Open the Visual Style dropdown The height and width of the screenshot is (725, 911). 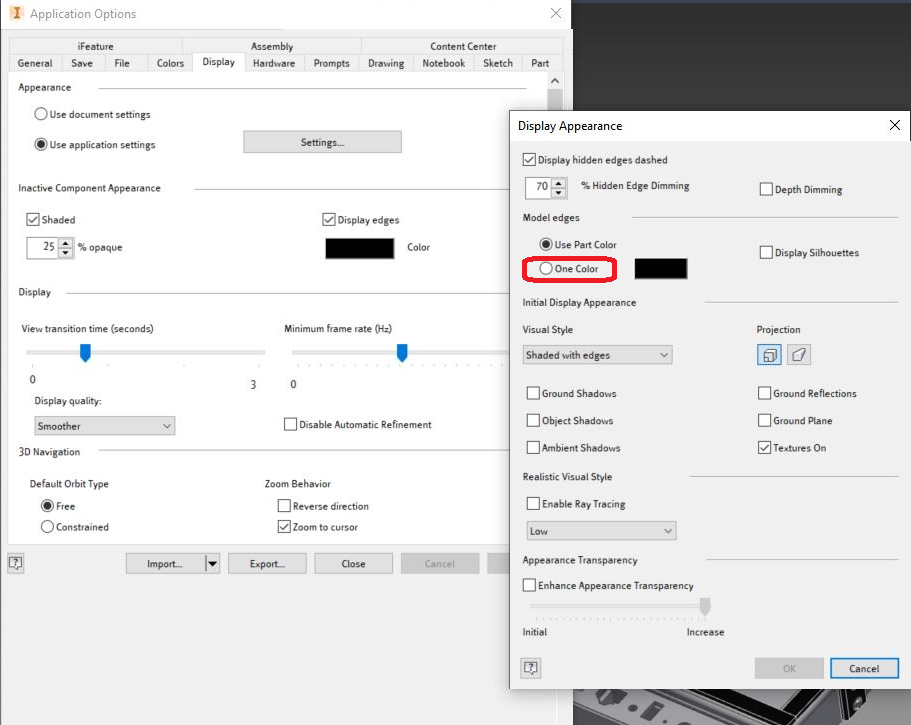[597, 355]
